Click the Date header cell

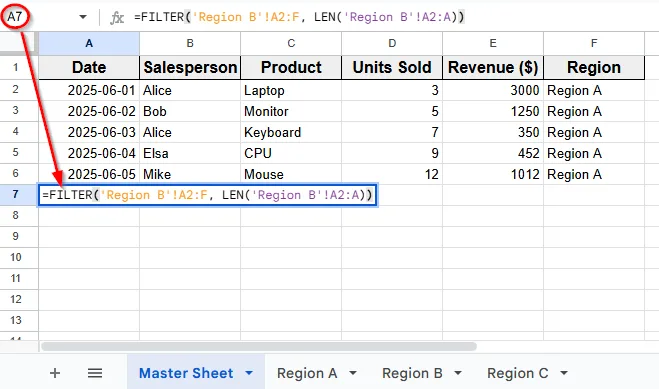[x=89, y=67]
